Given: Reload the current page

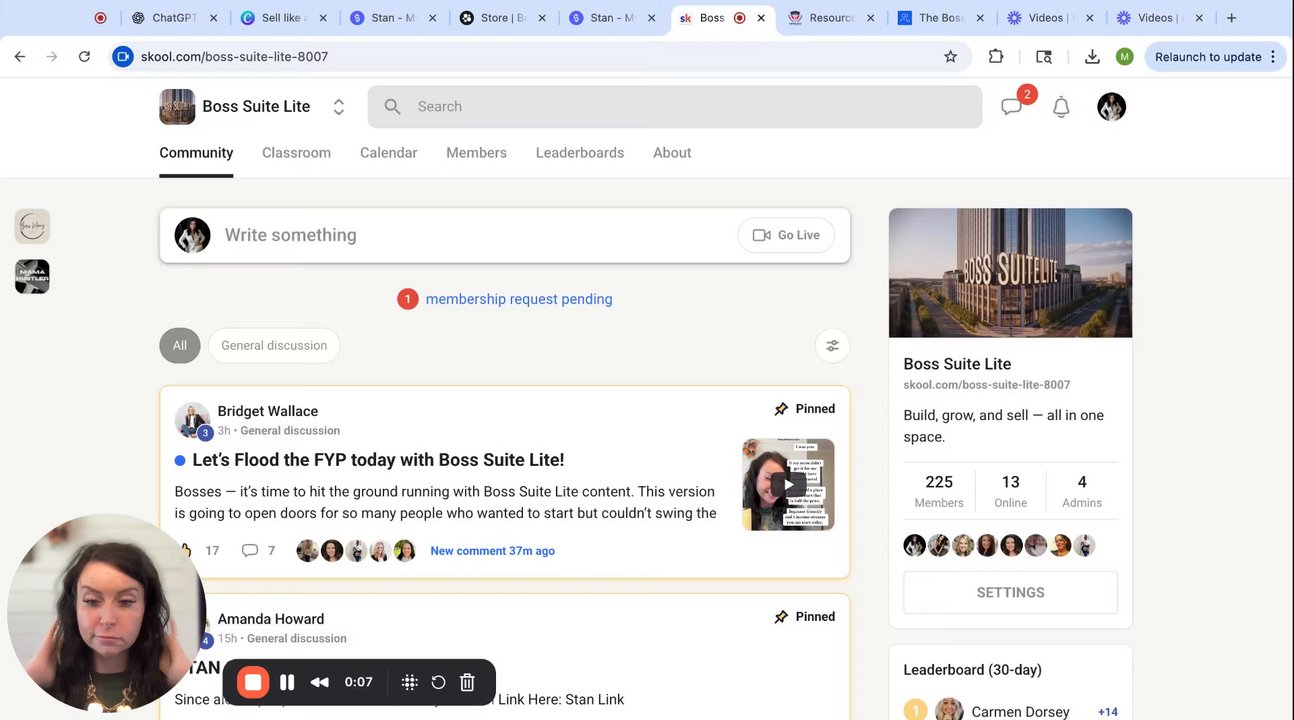Looking at the screenshot, I should [85, 57].
